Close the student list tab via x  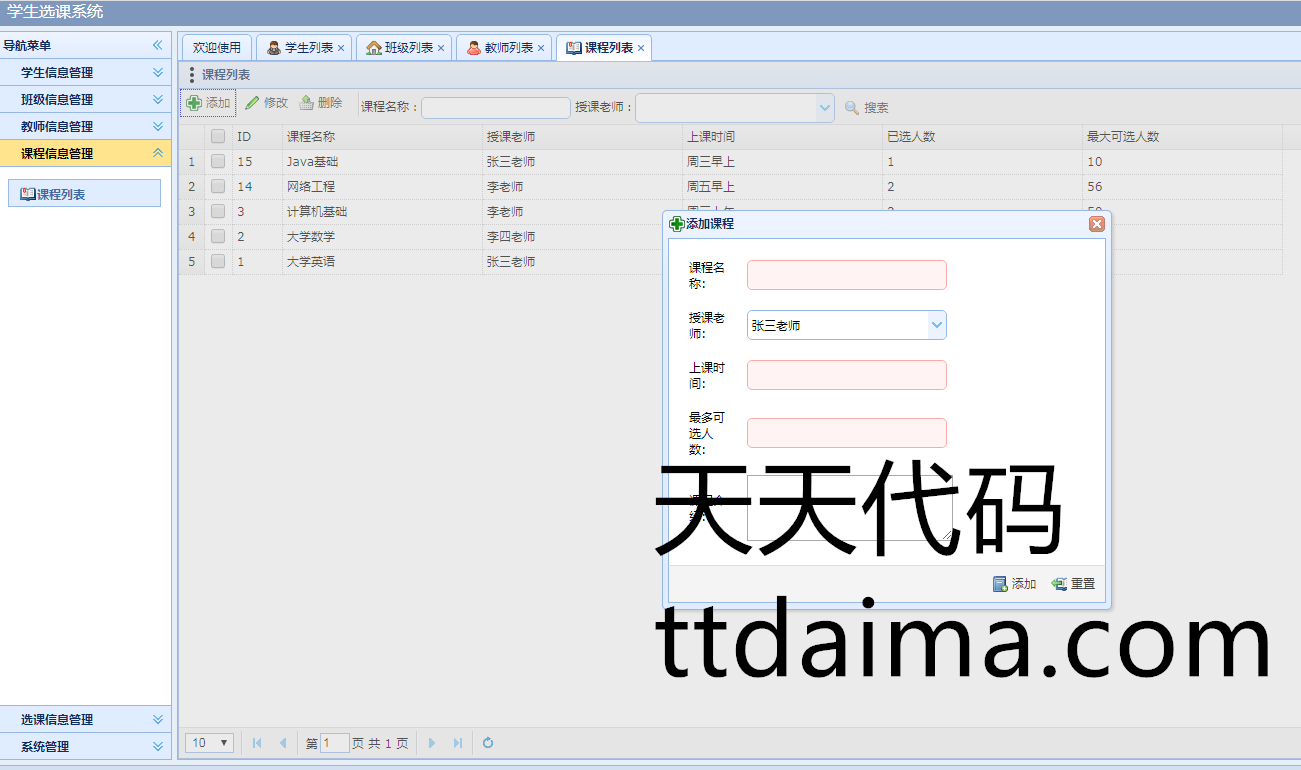pos(341,48)
